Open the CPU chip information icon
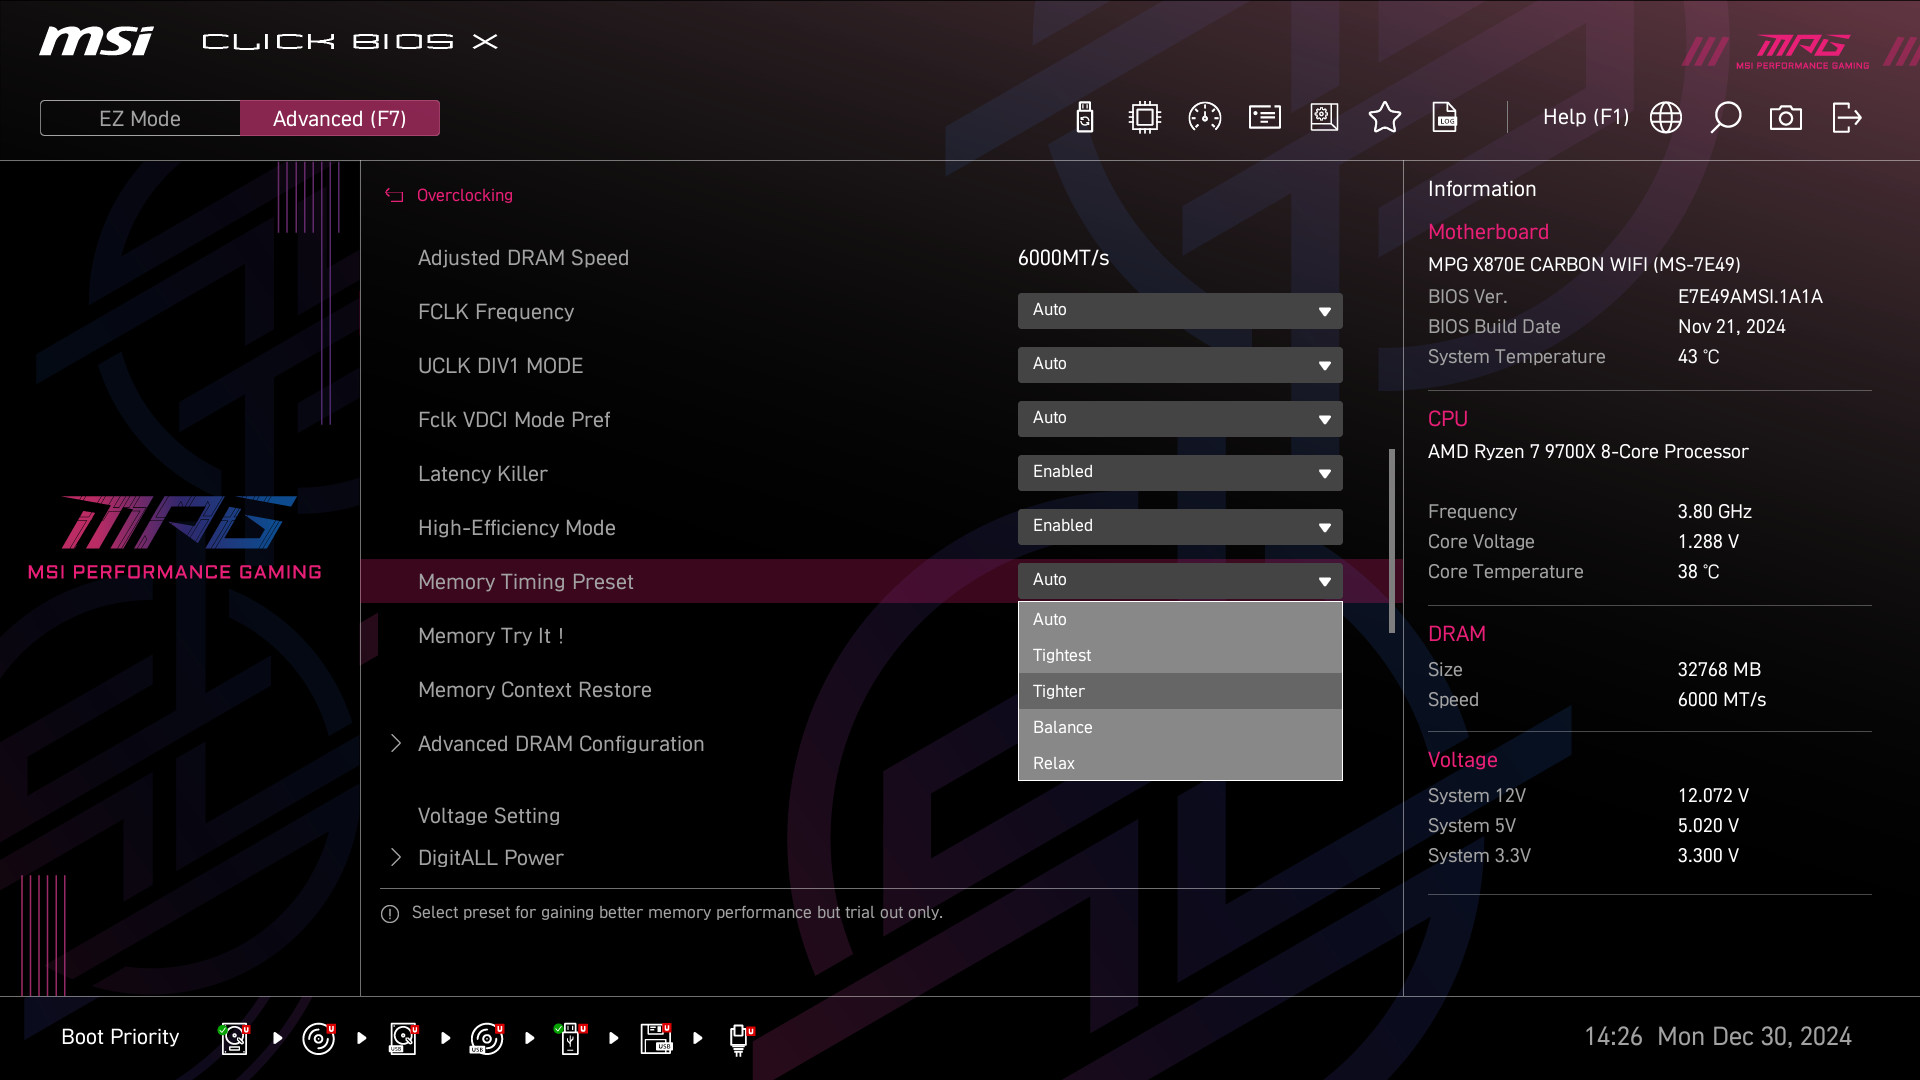Viewport: 1920px width, 1080px height. pyautogui.click(x=1144, y=118)
